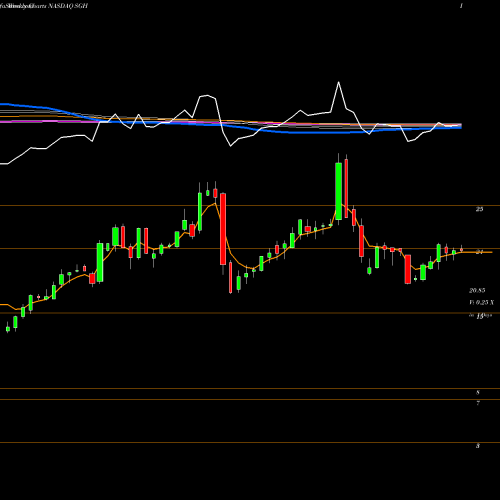Select the 20.85 closing price label

point(477,291)
